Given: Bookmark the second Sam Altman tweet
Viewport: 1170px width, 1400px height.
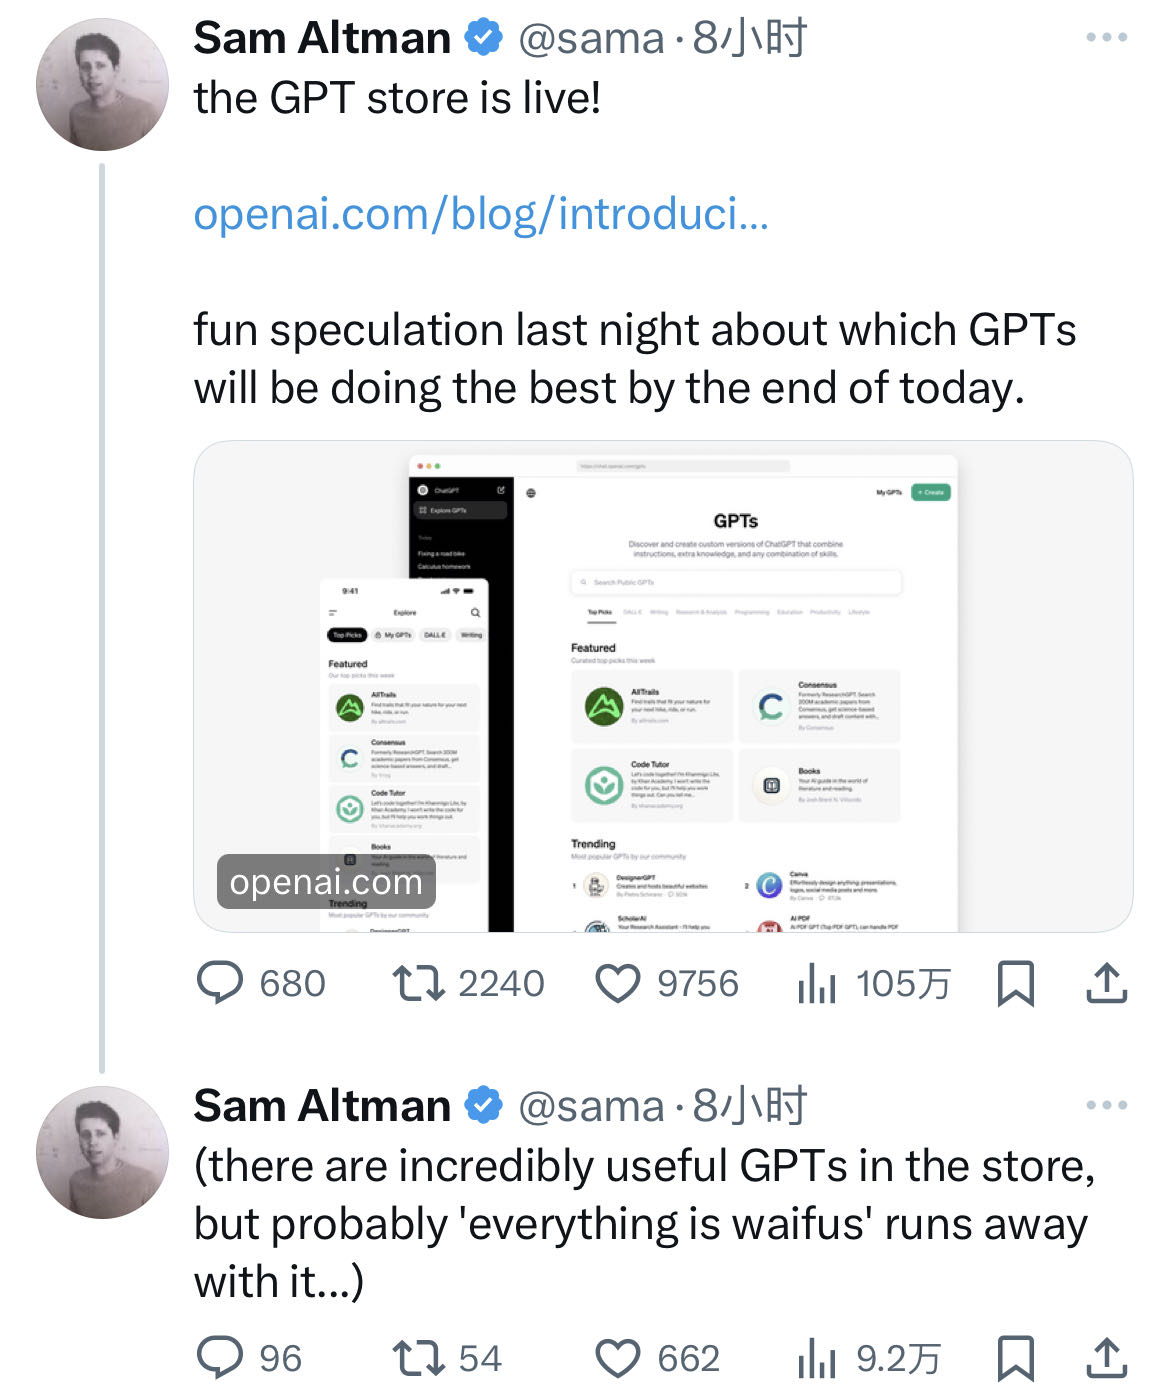Looking at the screenshot, I should click(x=1016, y=1358).
